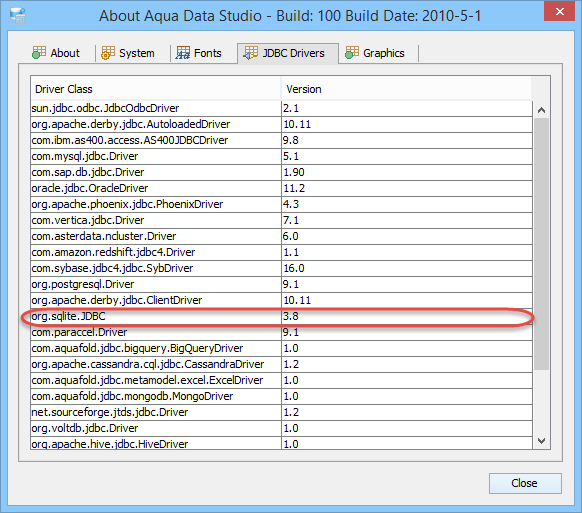Select the oracle.jdbc.OracleDriver row

pyautogui.click(x=281, y=188)
